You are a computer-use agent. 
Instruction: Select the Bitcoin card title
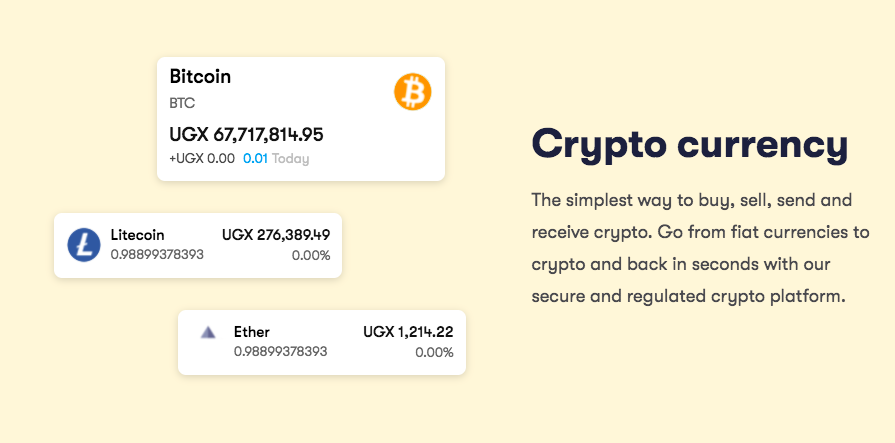200,76
